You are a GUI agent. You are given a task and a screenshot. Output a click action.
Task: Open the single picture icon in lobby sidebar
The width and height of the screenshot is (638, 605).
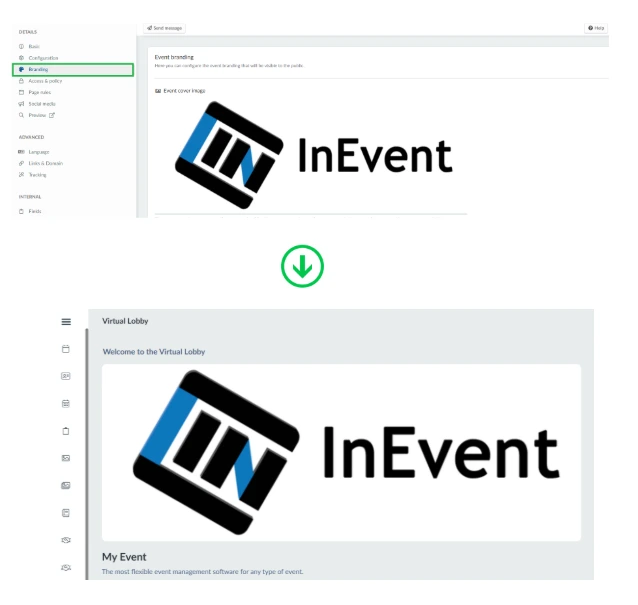(x=66, y=458)
